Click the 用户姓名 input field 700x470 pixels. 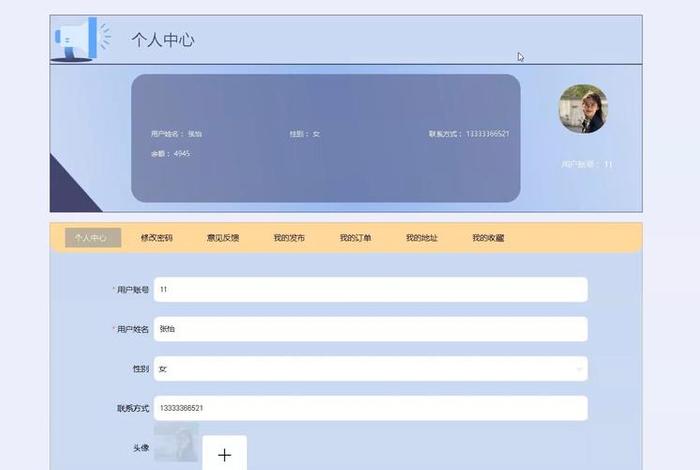click(x=371, y=329)
